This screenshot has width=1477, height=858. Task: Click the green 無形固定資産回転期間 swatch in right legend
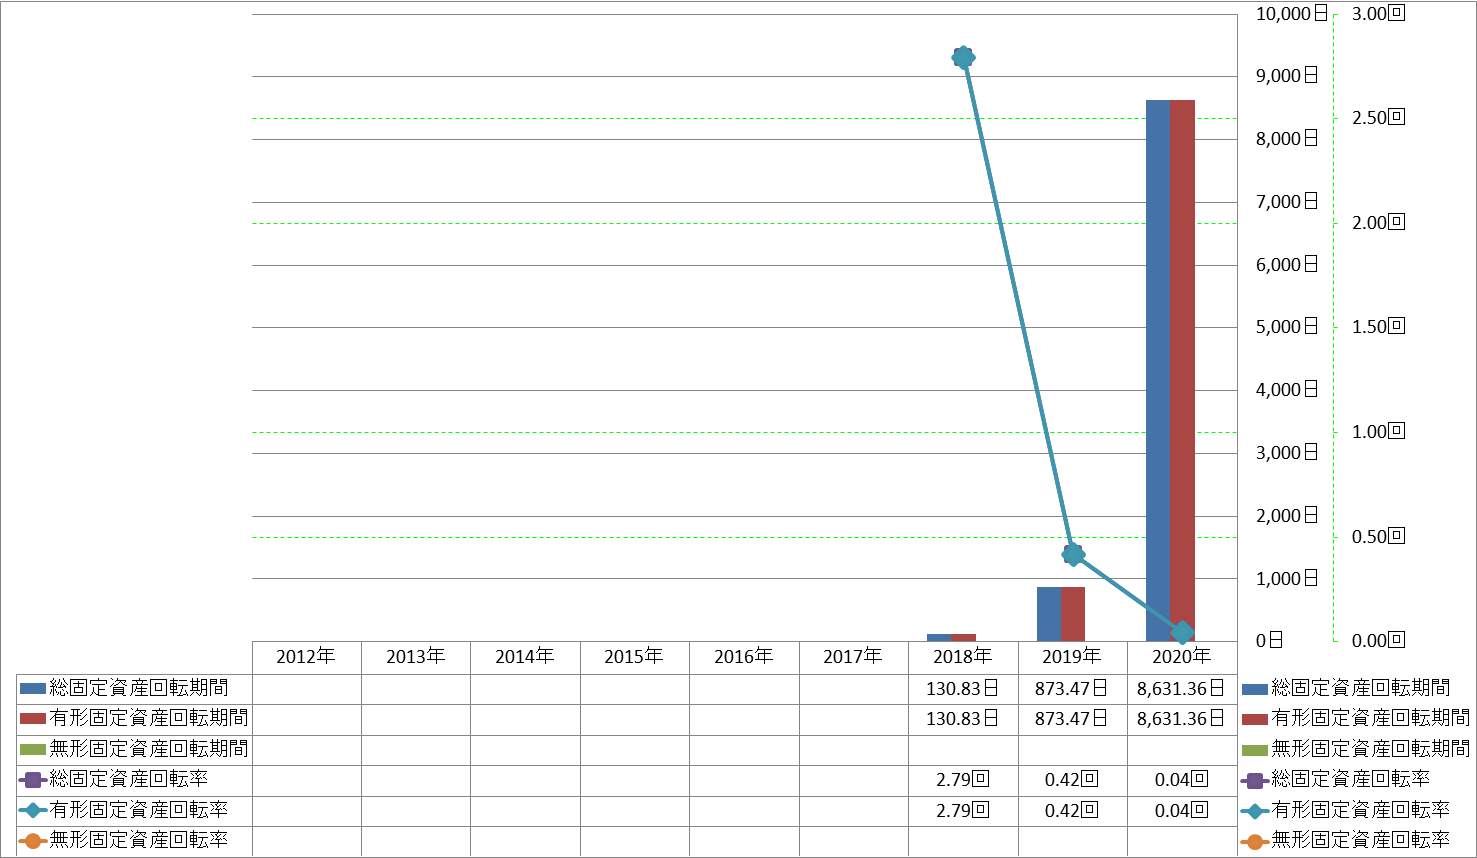point(1255,750)
